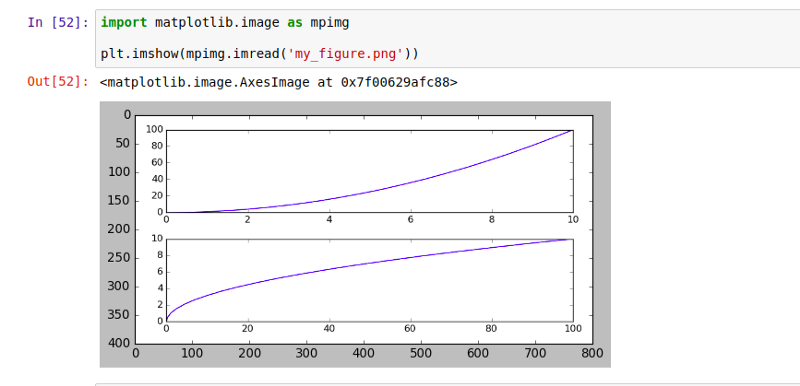This screenshot has width=800, height=386.
Task: Click the lower subplot with square-root curve
Action: tap(369, 280)
